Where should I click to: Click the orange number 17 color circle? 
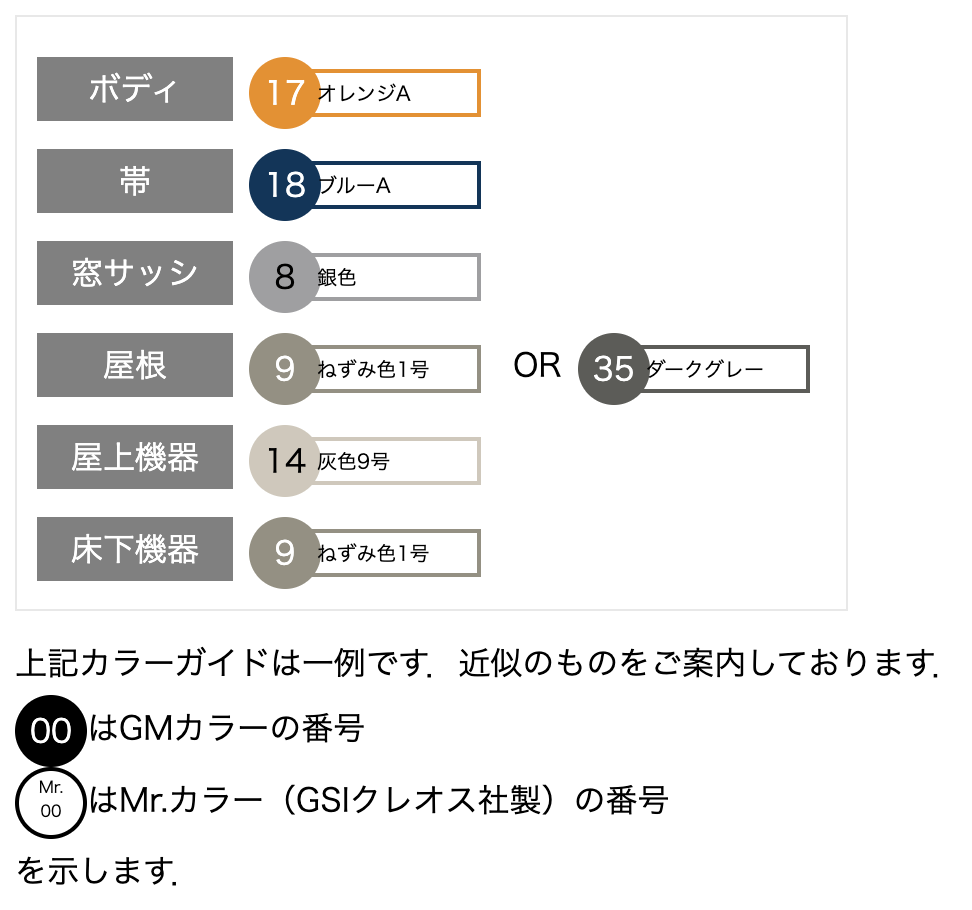tap(285, 93)
